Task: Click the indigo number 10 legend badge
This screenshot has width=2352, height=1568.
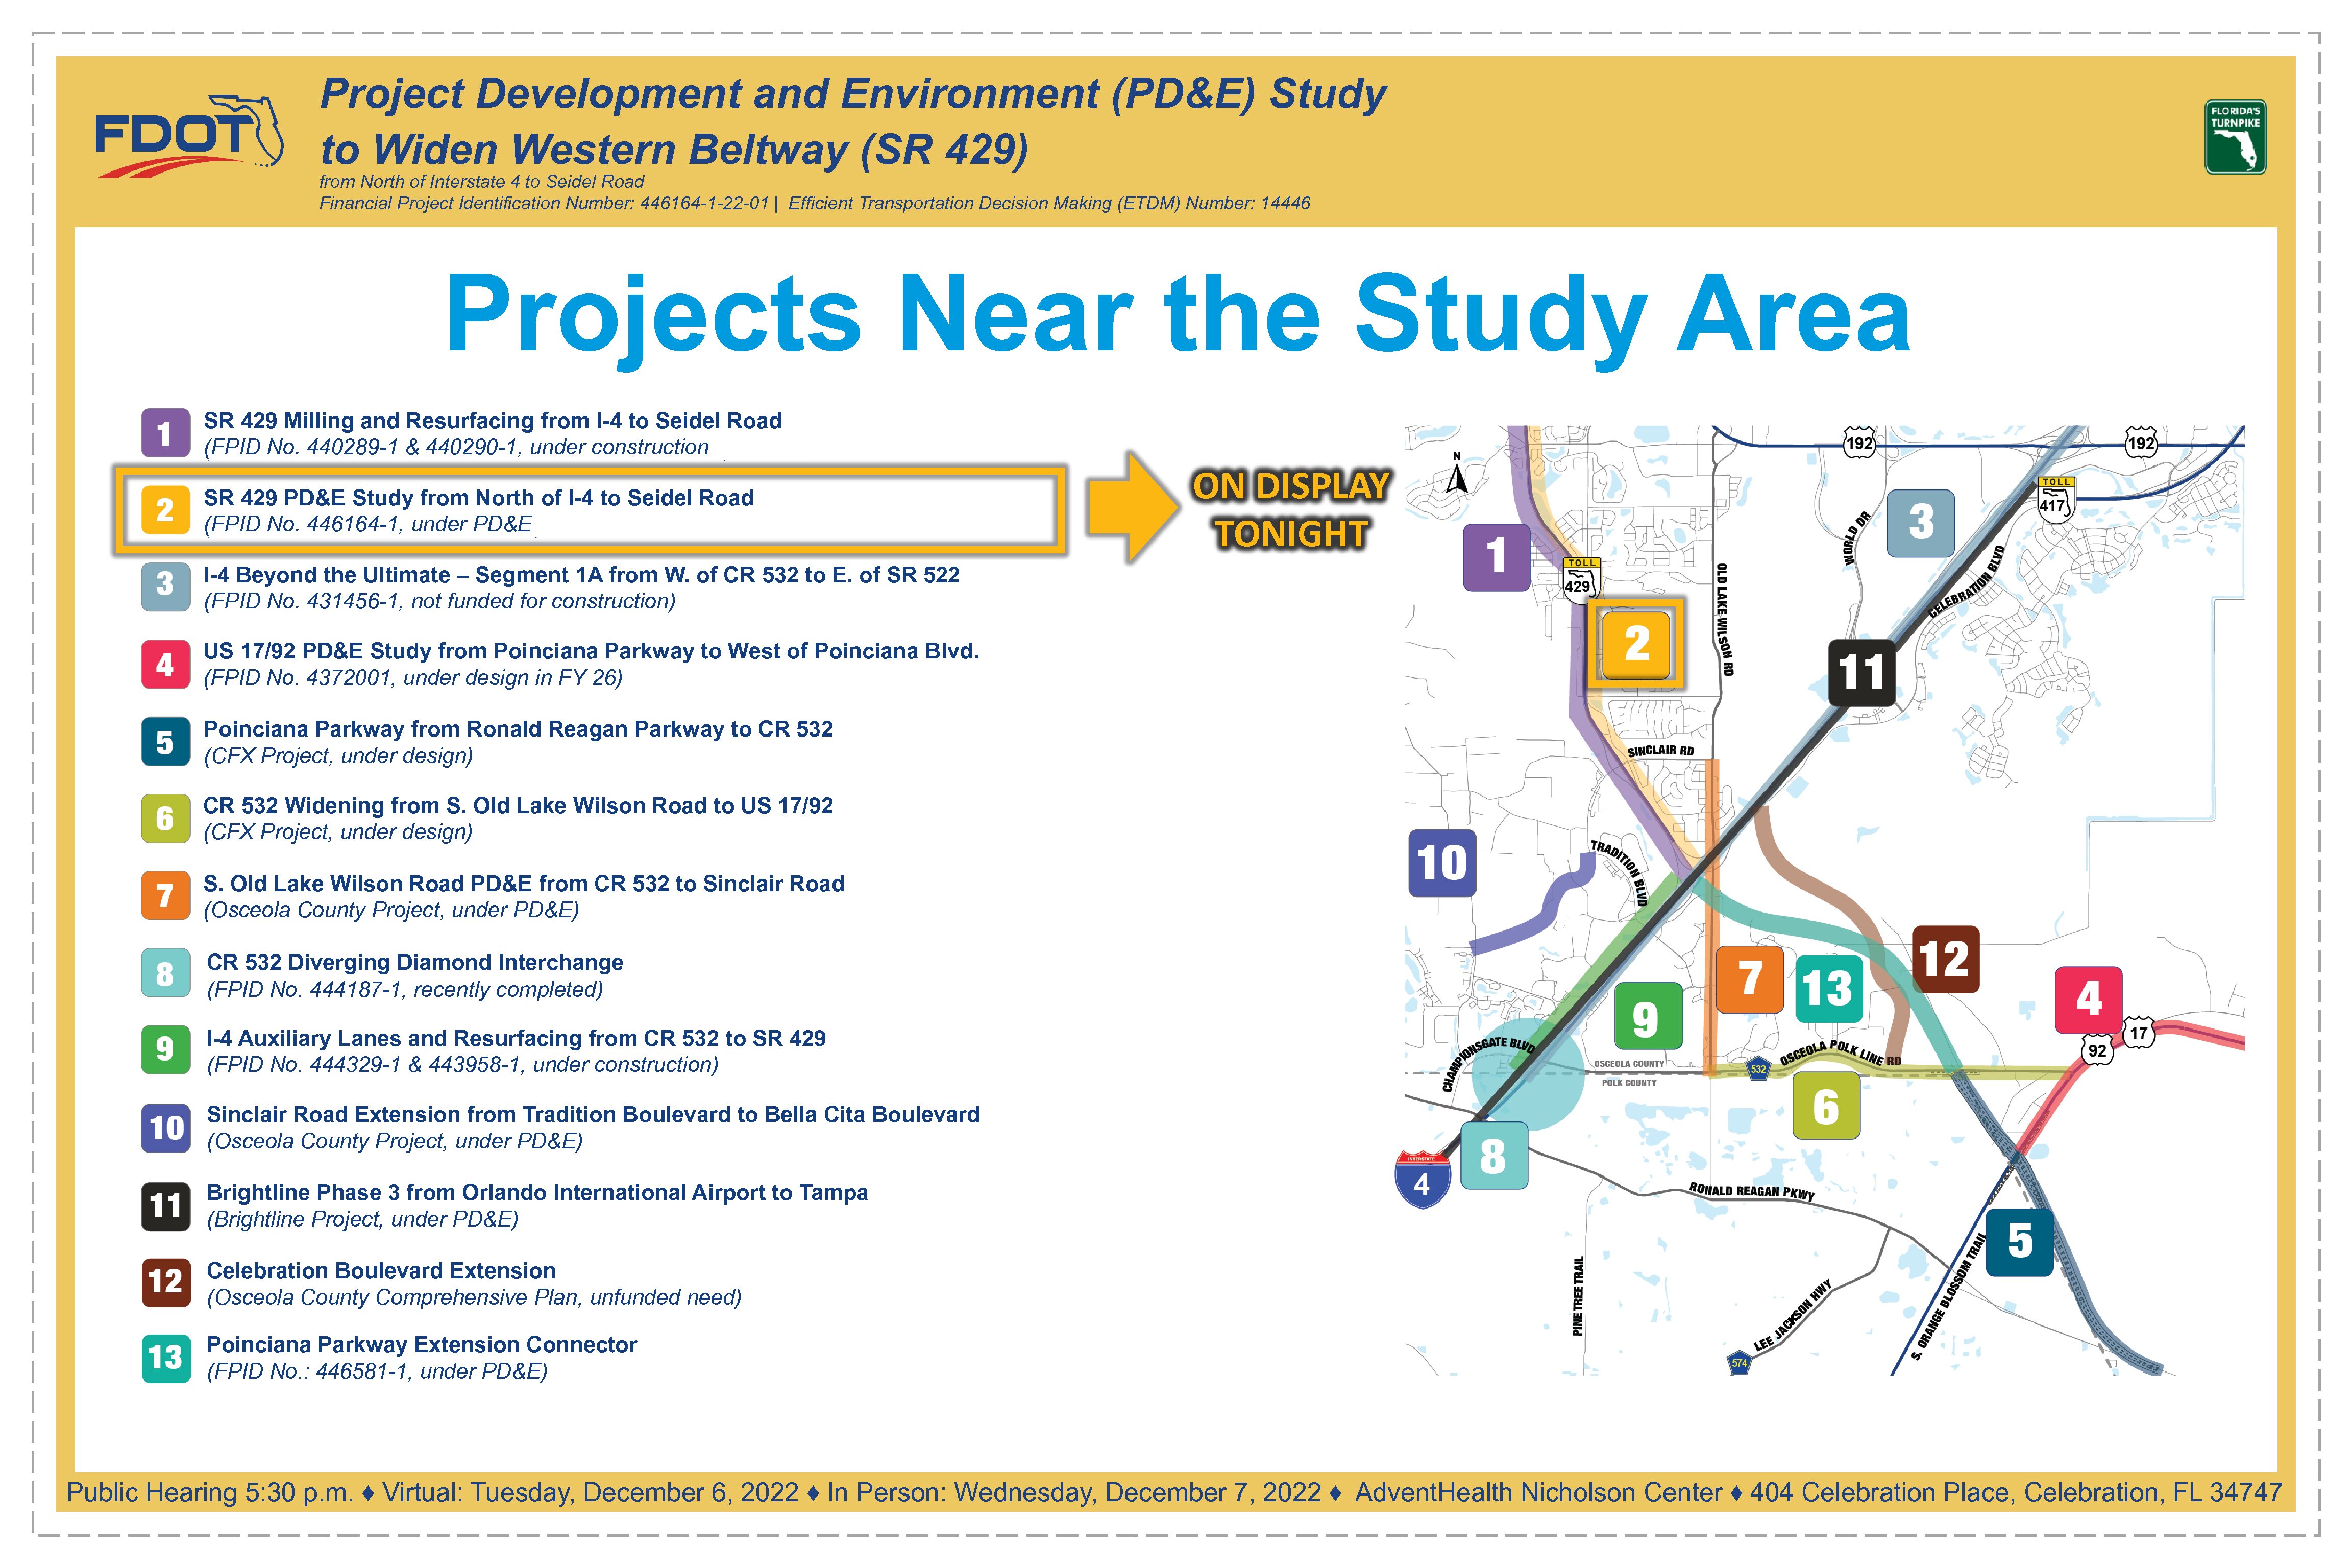Action: point(165,1127)
